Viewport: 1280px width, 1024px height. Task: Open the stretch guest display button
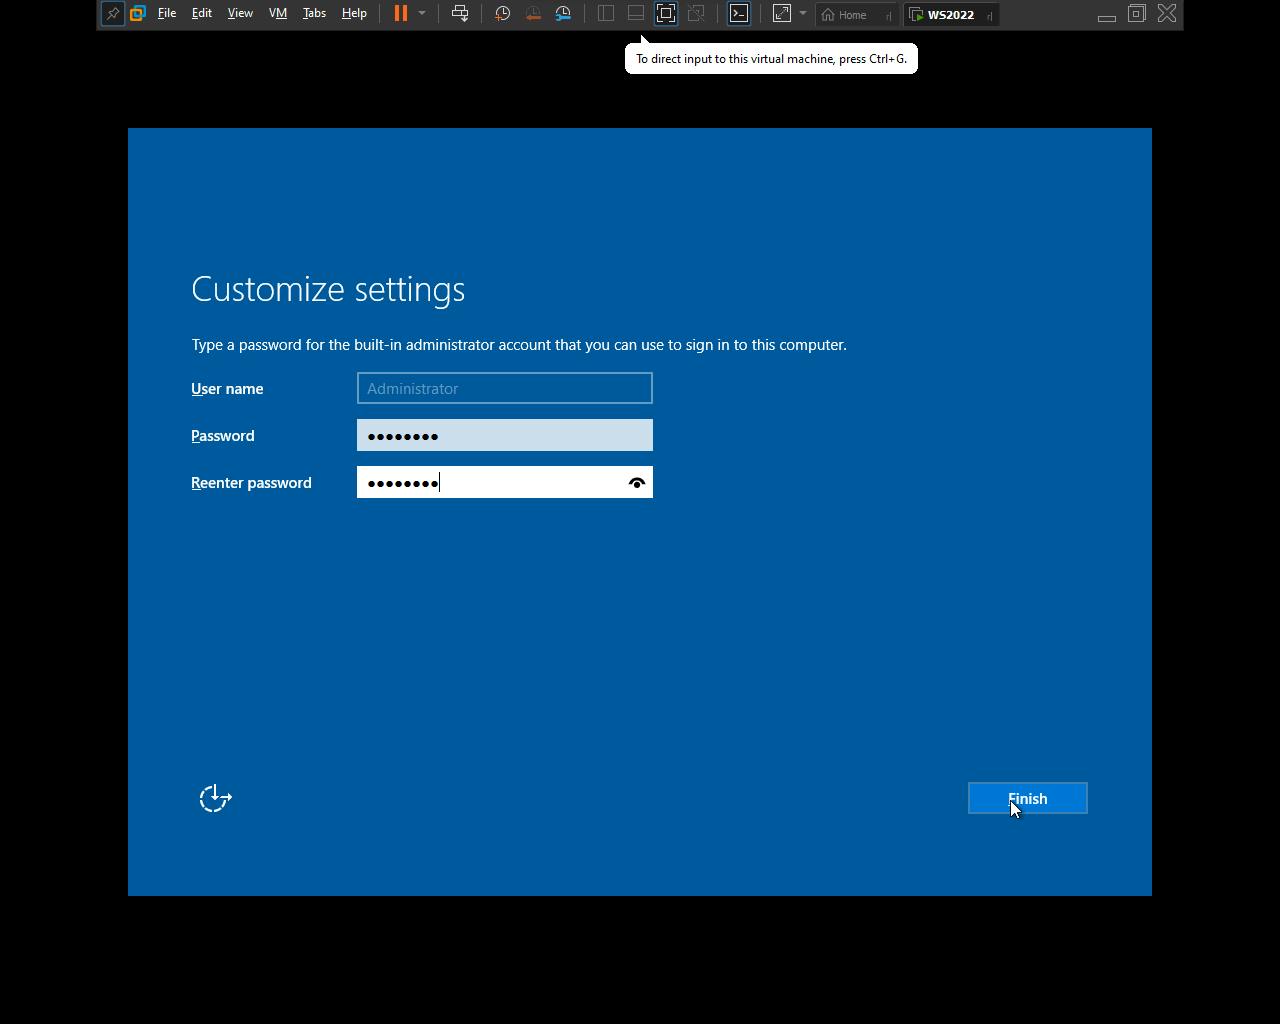(x=782, y=14)
